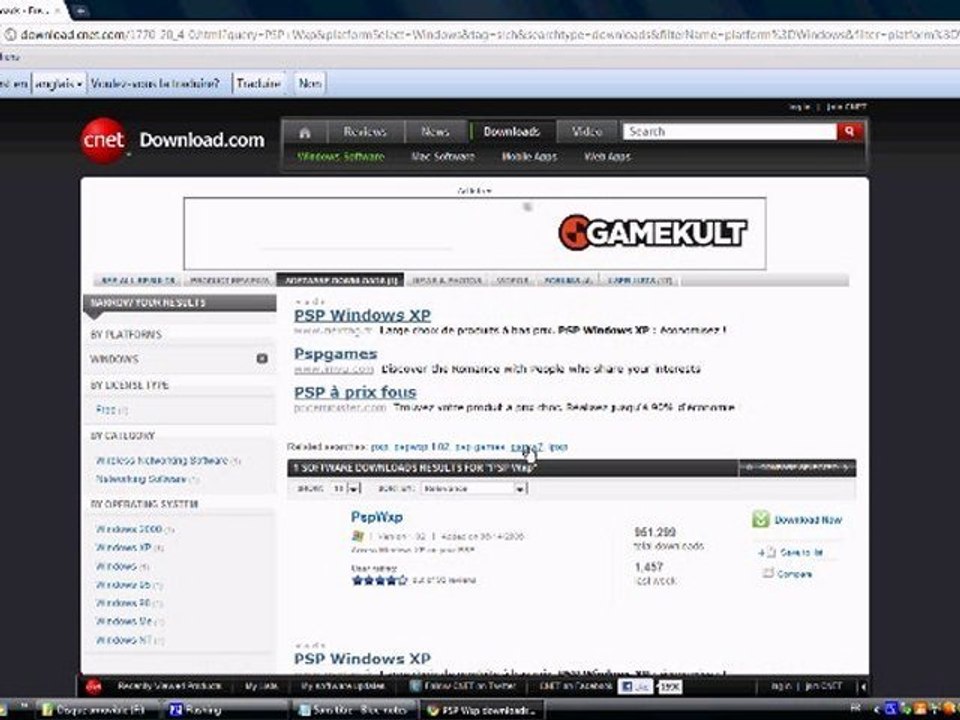Click the Save to list icon

(768, 552)
